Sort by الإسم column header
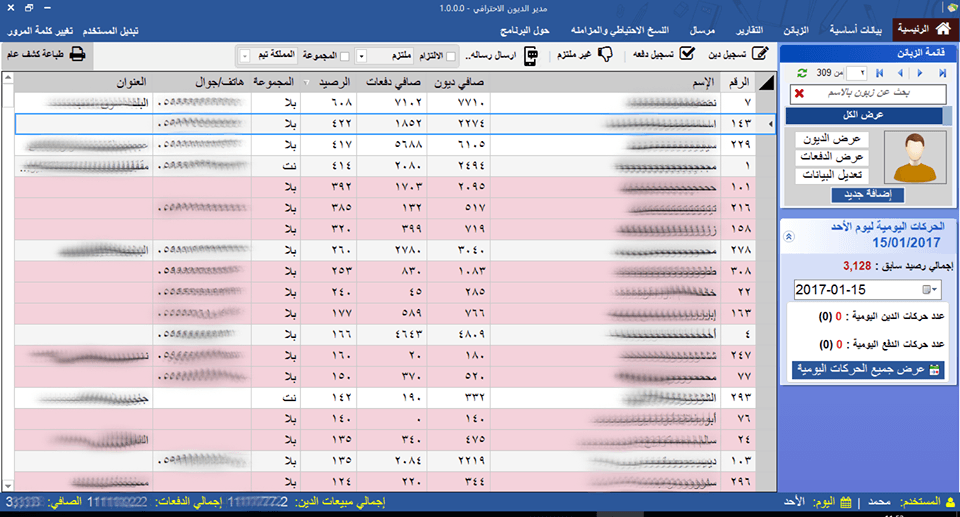Viewport: 960px width, 517px height. (x=605, y=82)
